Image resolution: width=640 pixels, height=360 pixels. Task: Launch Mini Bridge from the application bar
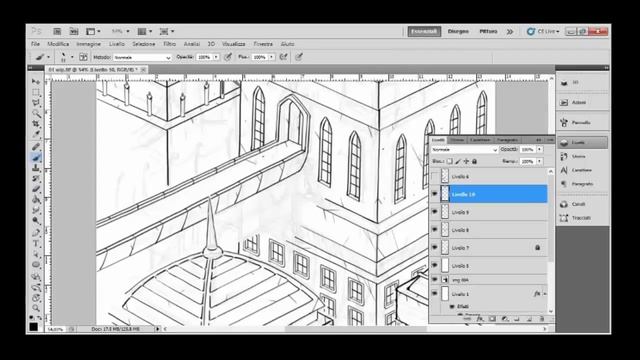pos(74,31)
